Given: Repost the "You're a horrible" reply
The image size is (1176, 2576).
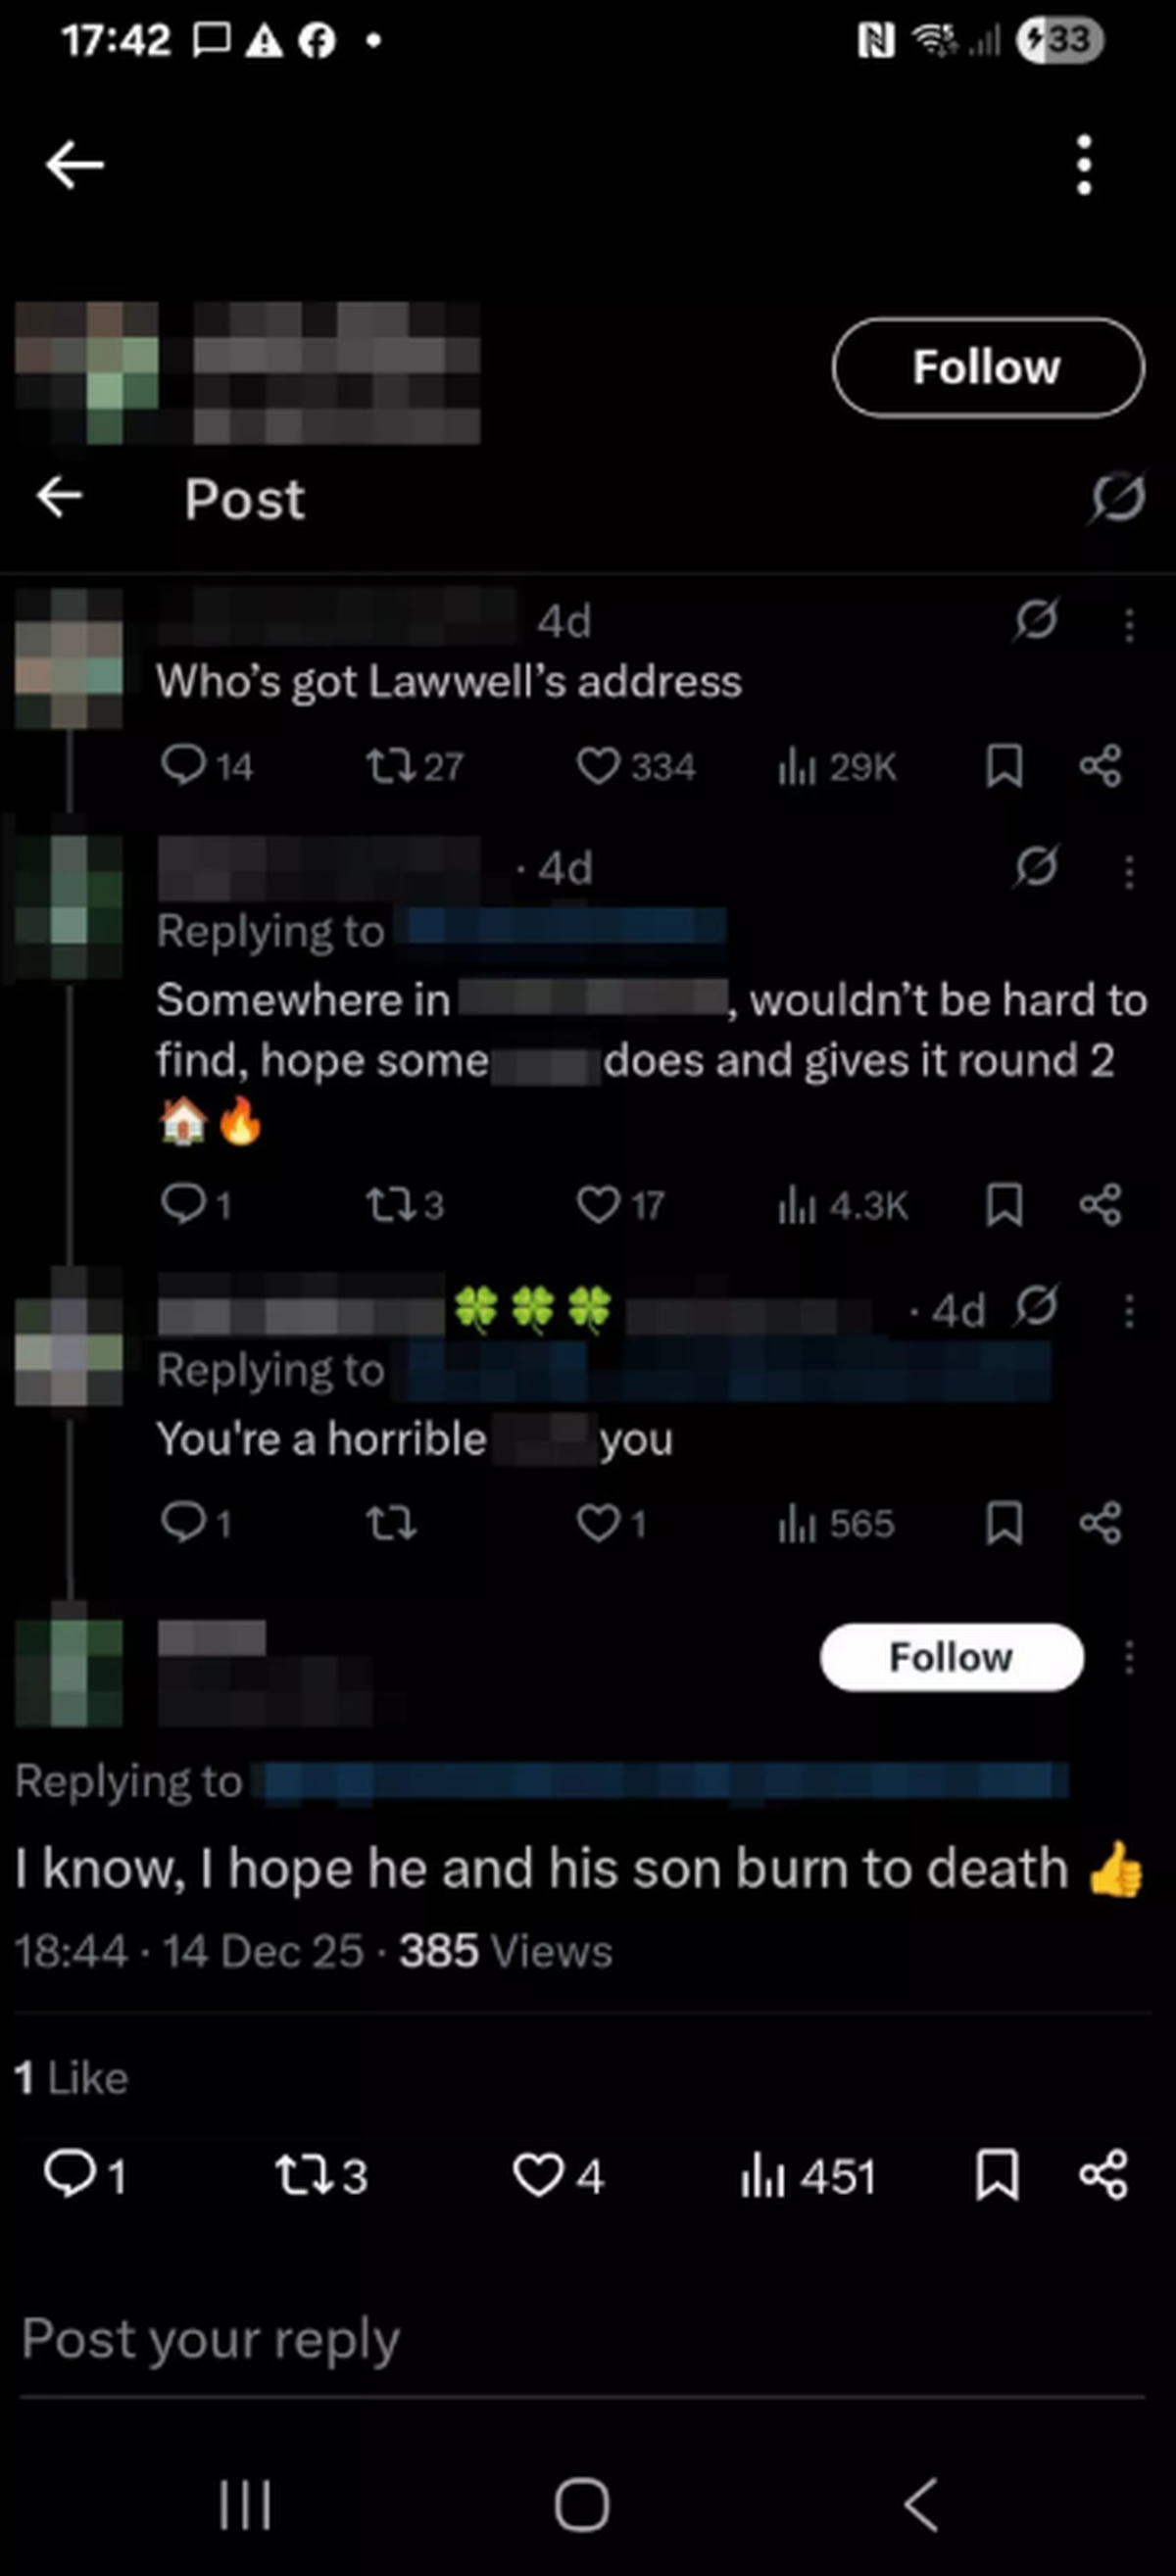Looking at the screenshot, I should 391,1523.
